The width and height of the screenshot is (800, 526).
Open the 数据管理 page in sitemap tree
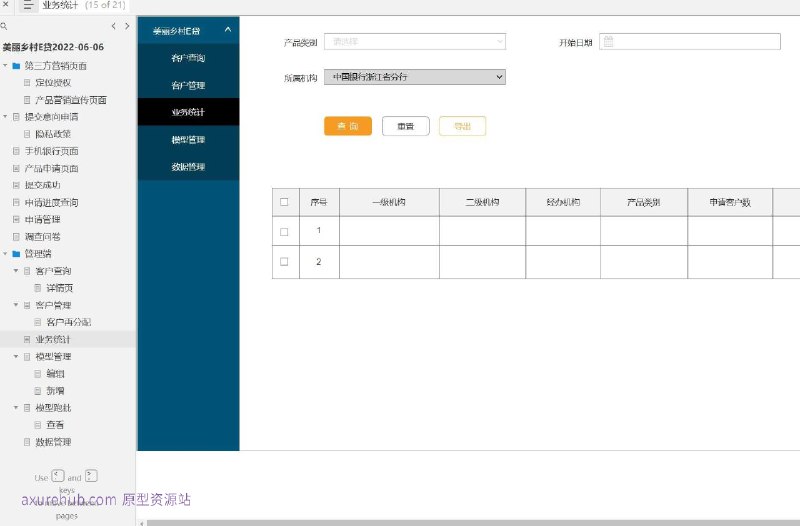pos(53,442)
